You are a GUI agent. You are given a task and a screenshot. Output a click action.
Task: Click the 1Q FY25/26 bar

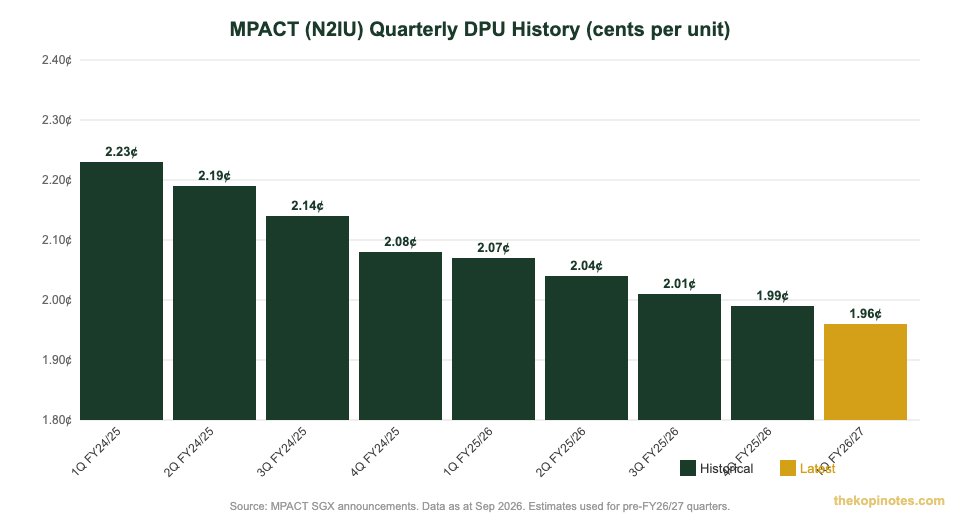[493, 339]
